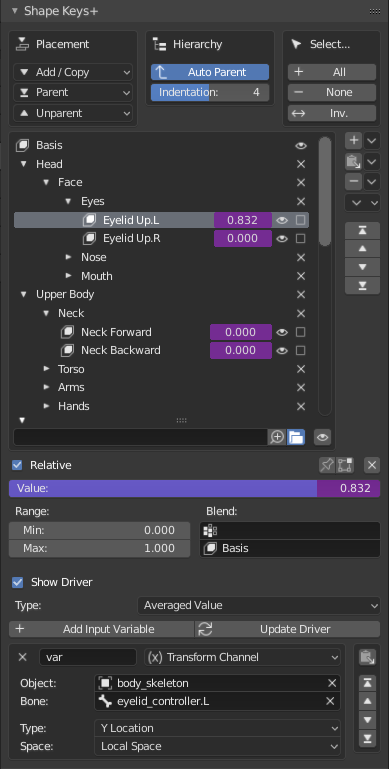Screen dimensions: 389x769
Task: Open the dropdown arrow next to plus button
Action: click(372, 140)
